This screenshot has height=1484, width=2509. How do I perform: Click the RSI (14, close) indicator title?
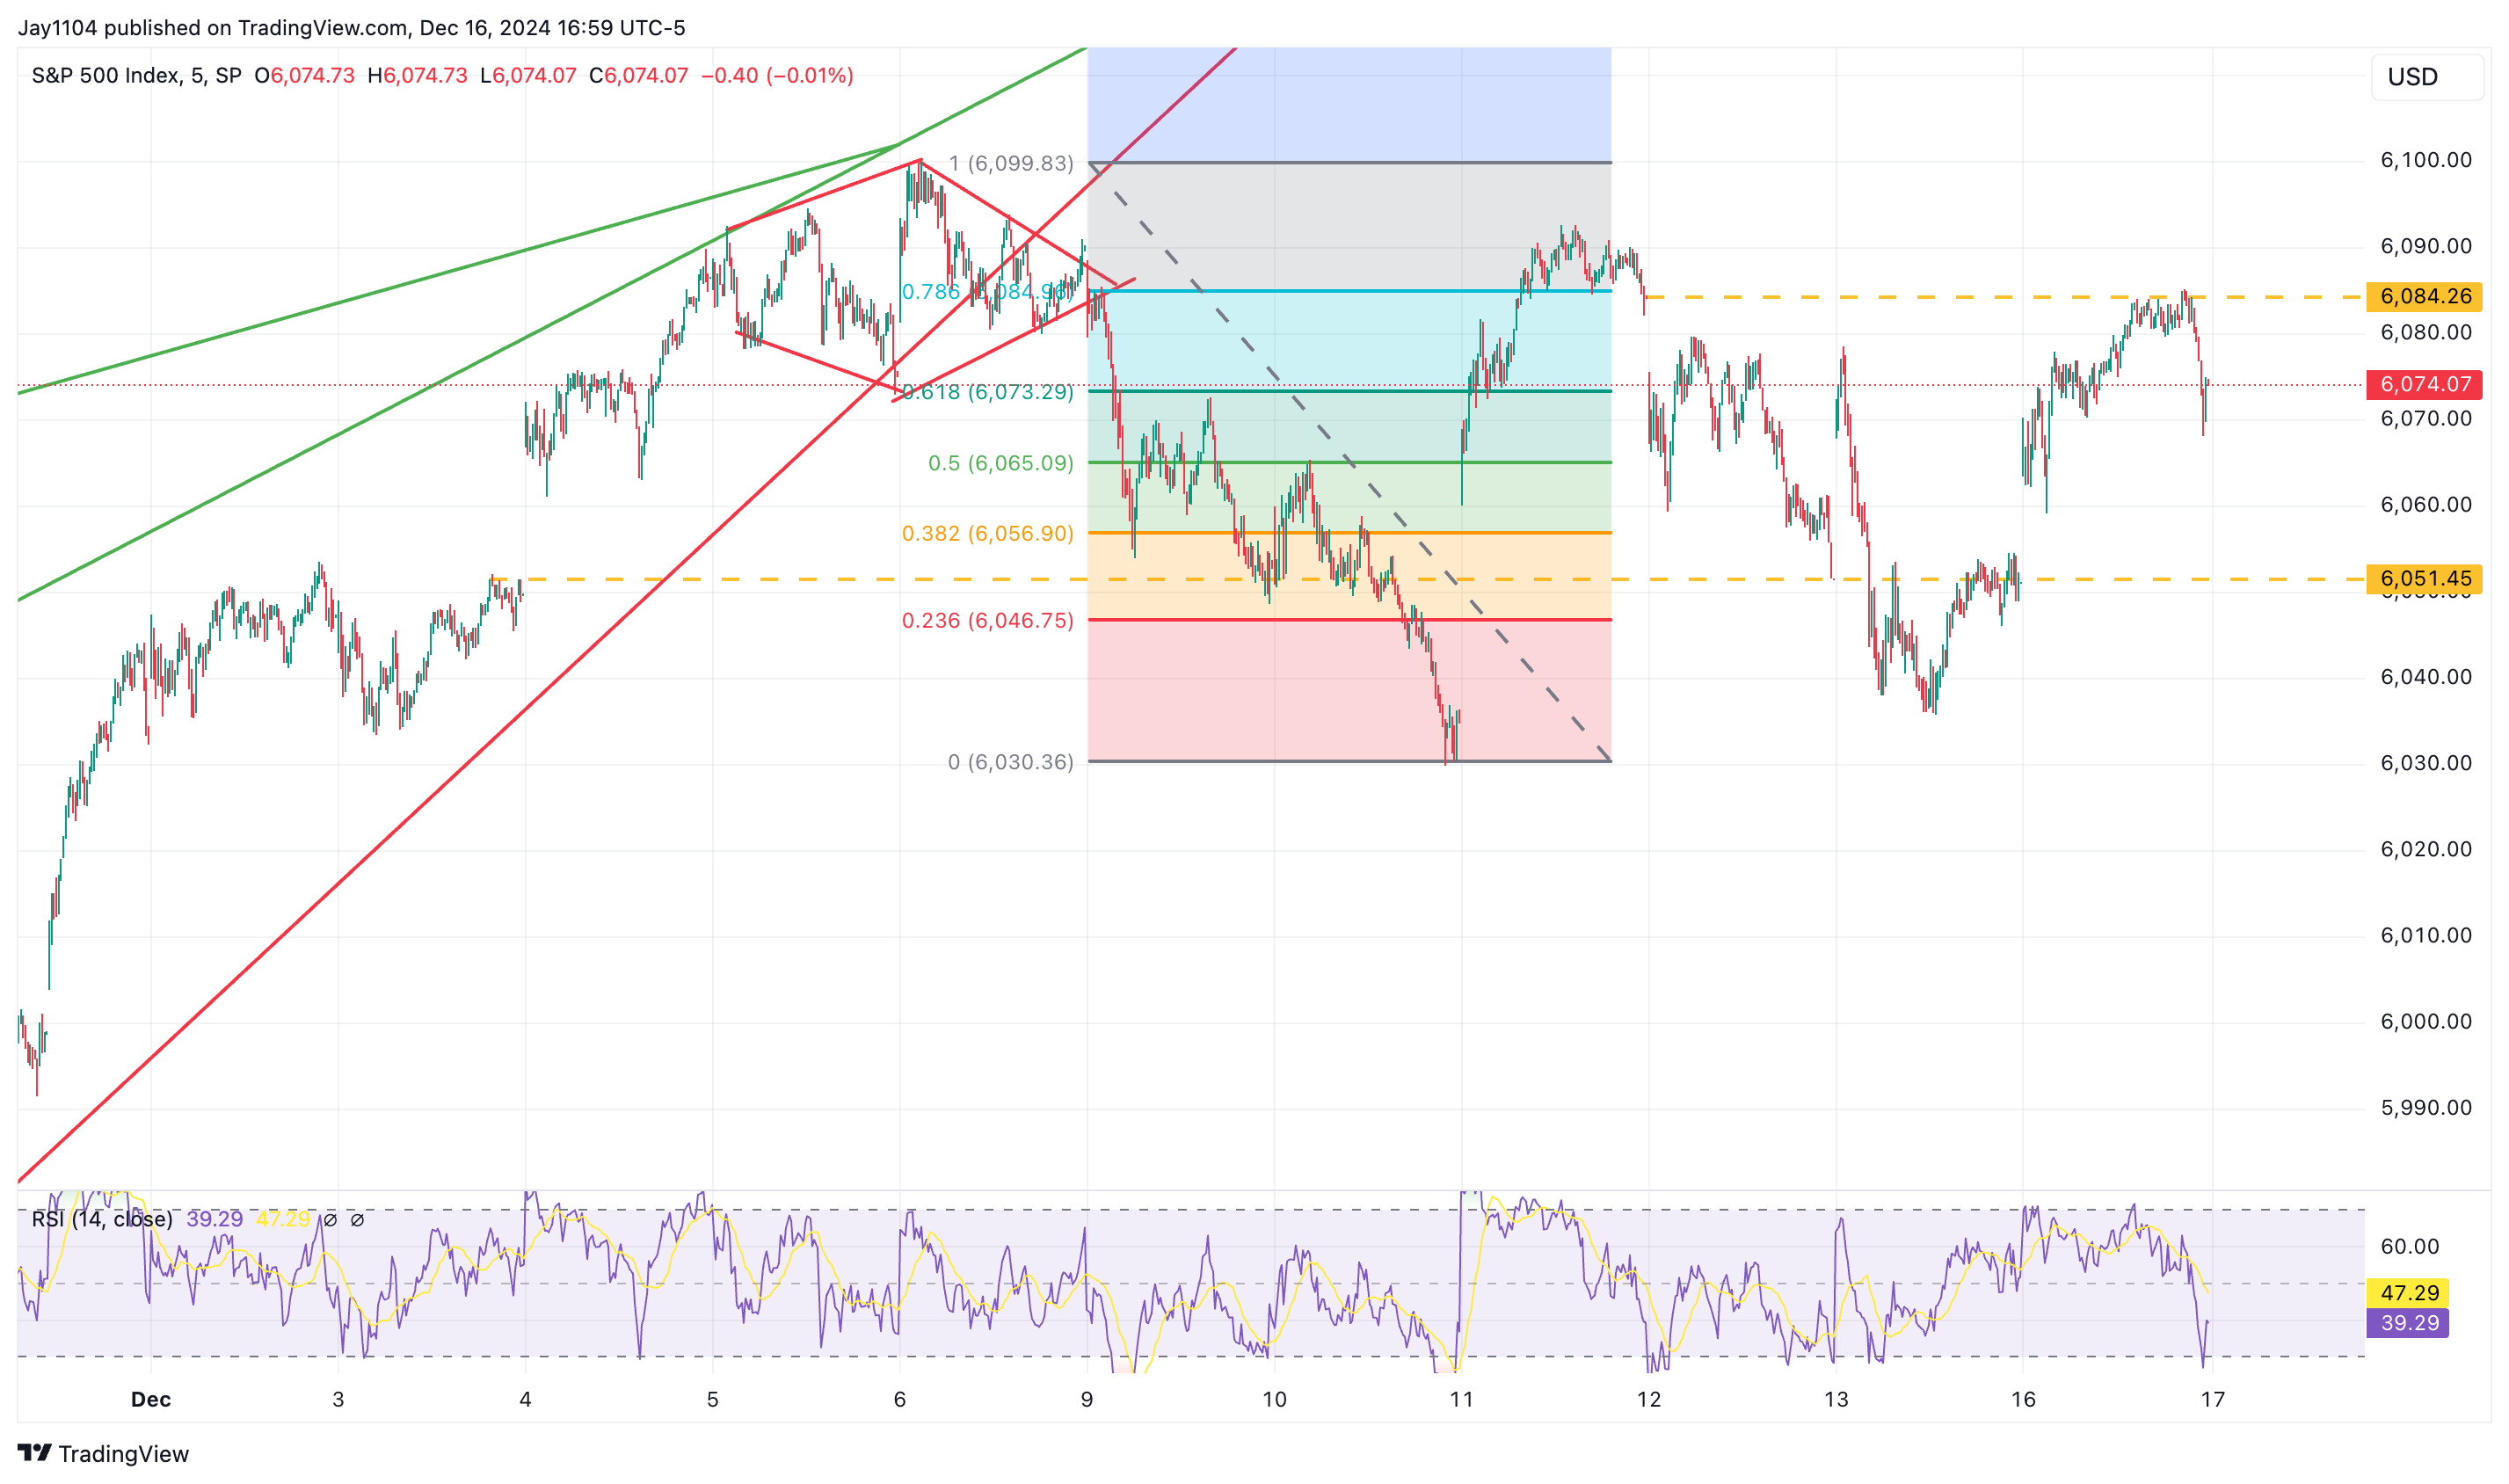[102, 1219]
